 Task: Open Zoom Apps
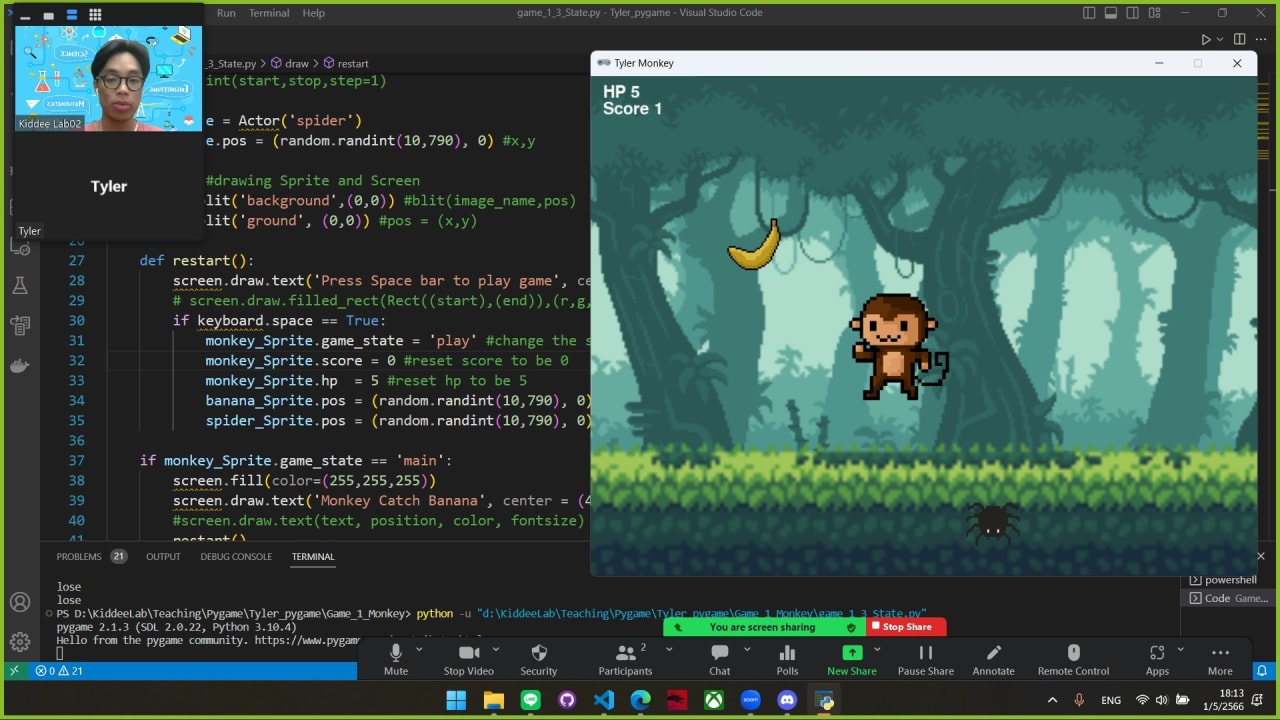1157,660
